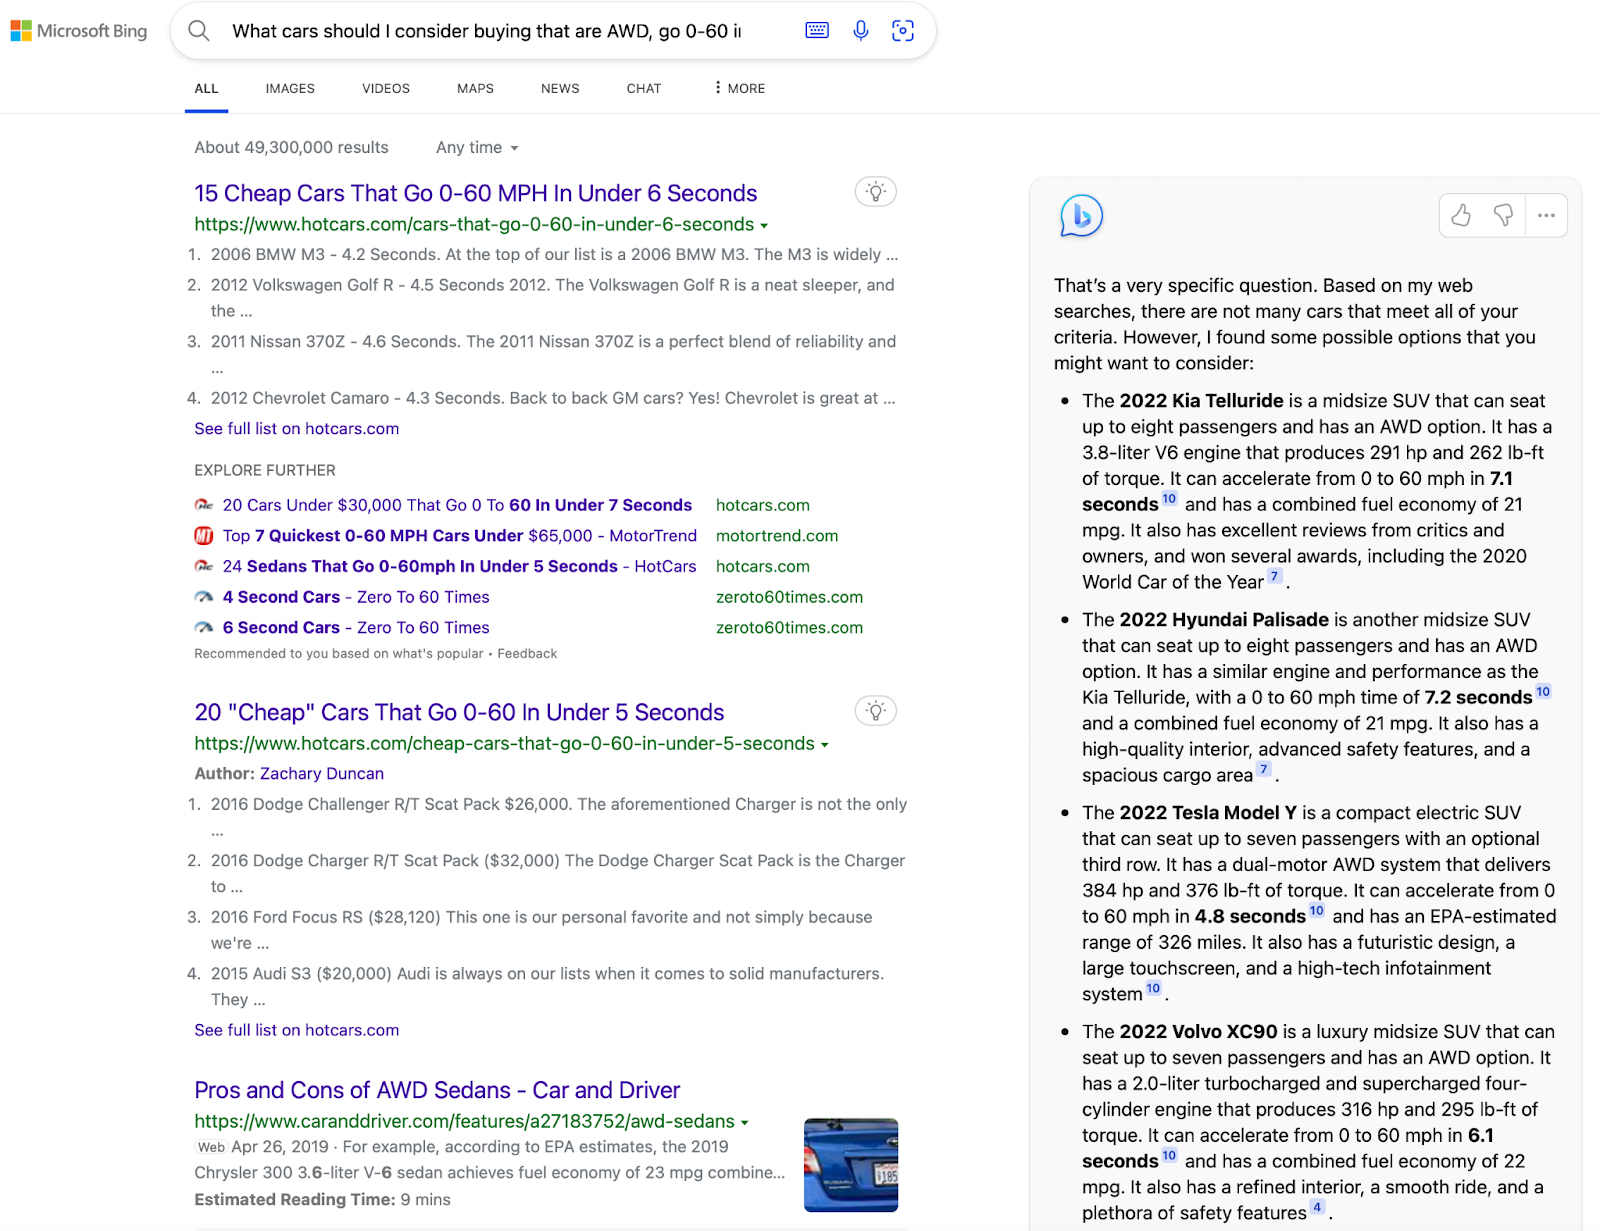Viewport: 1600px width, 1231px height.
Task: Start voice search with microphone icon
Action: click(x=860, y=31)
